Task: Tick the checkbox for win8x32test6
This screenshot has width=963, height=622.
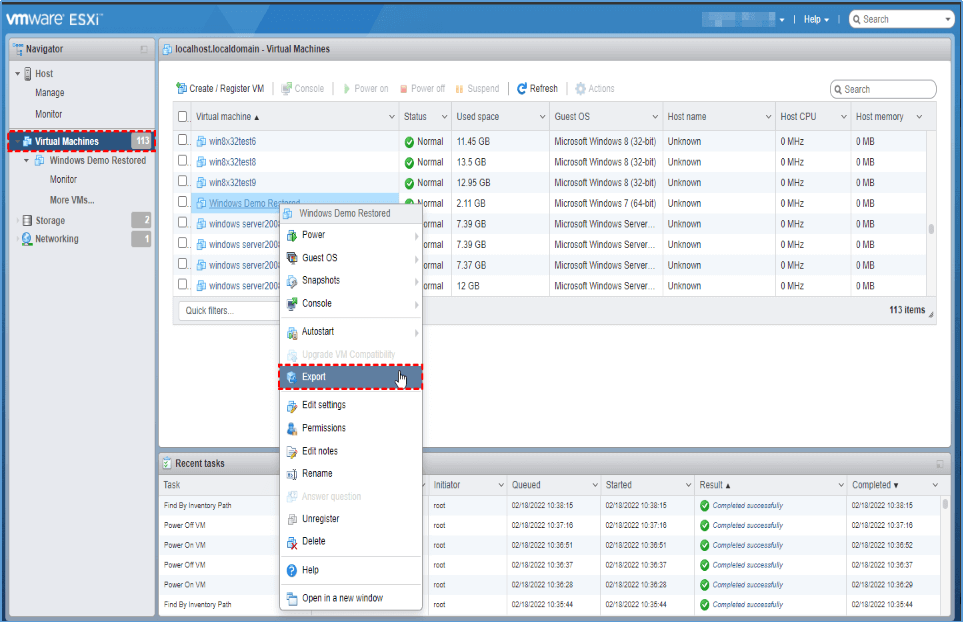Action: click(183, 141)
